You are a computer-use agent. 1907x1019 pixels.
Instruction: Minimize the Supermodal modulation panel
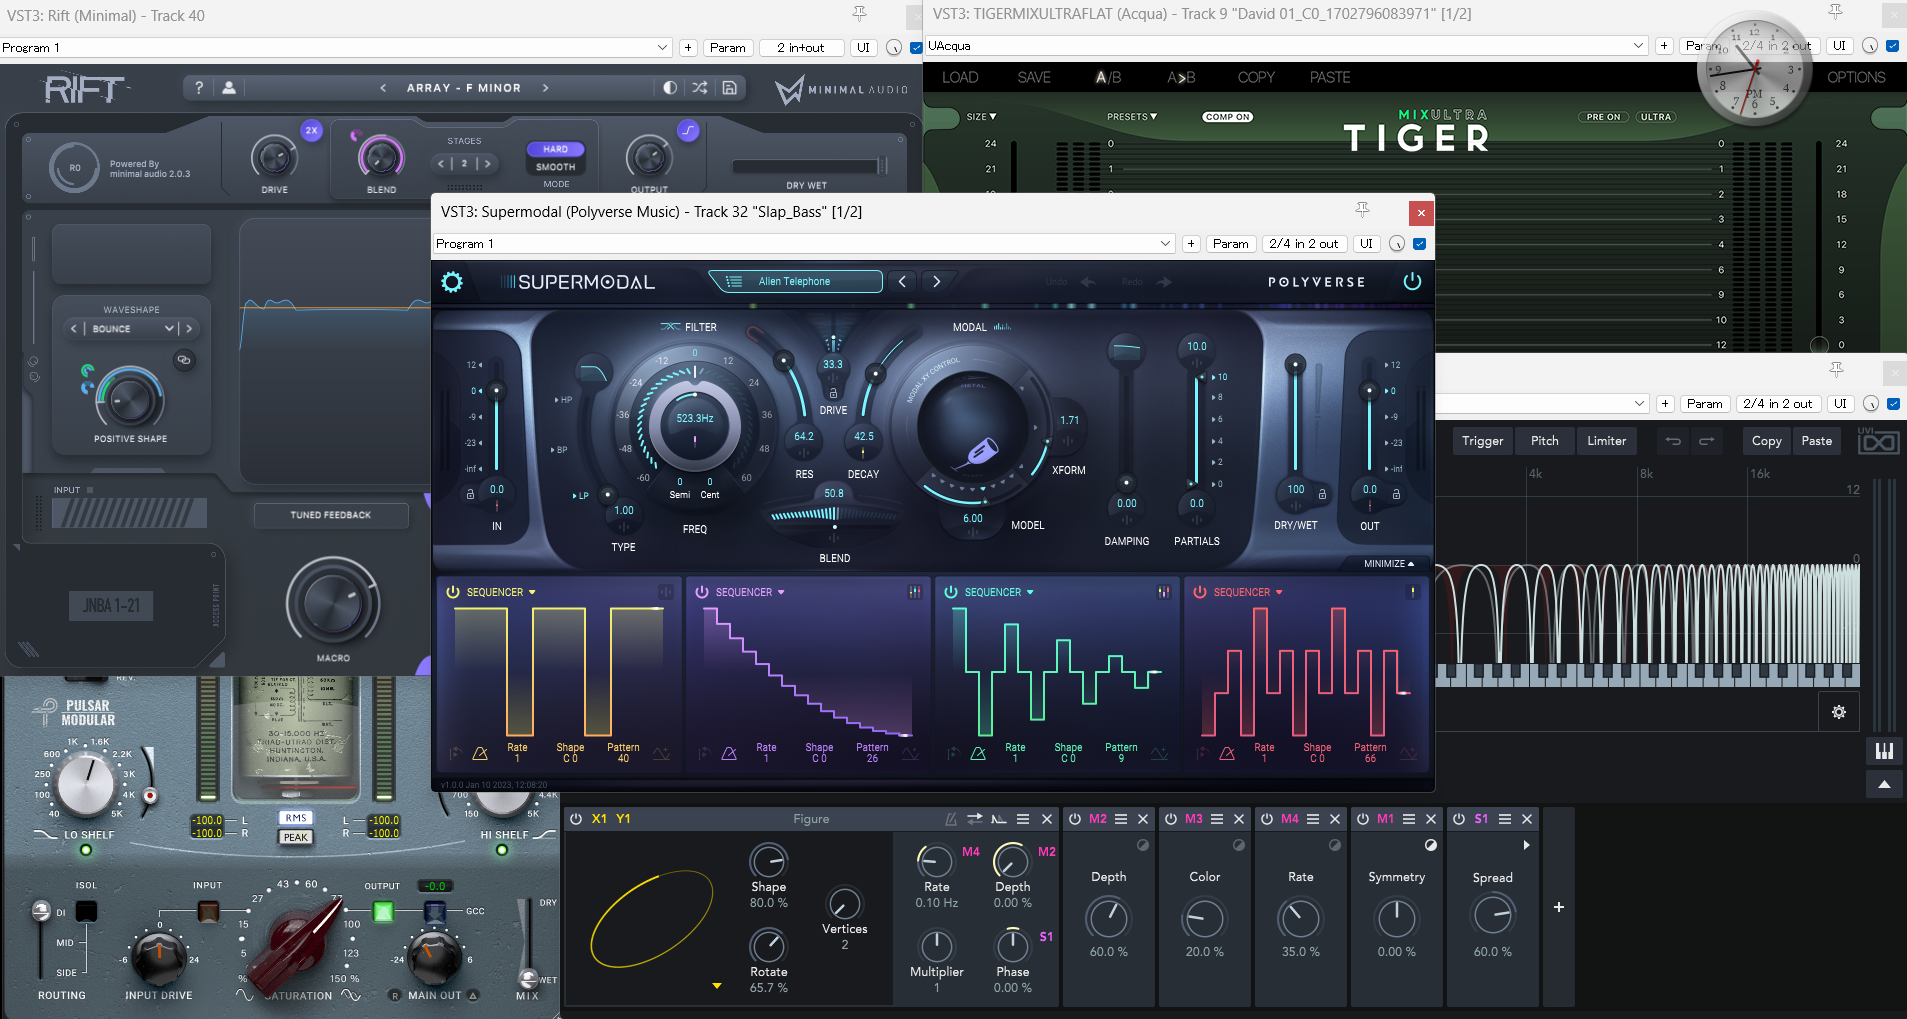(x=1388, y=564)
